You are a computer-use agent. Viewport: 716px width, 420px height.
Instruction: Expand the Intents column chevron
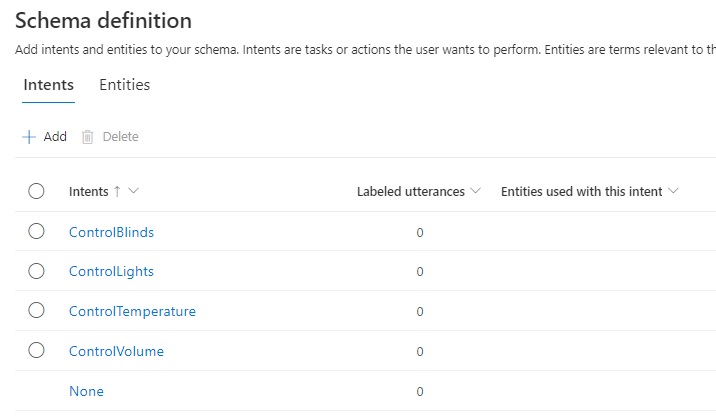point(134,192)
